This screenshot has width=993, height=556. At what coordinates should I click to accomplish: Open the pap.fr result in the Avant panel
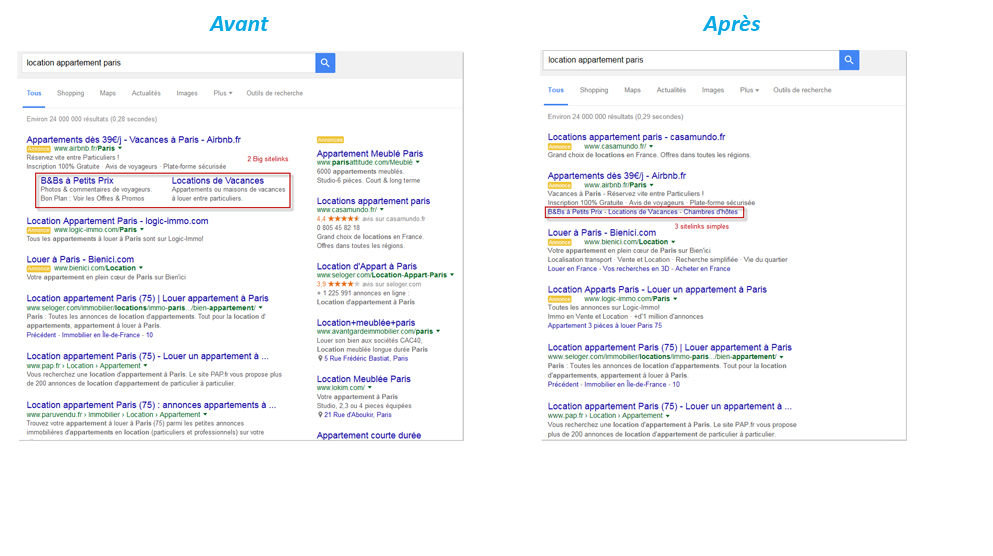(148, 356)
